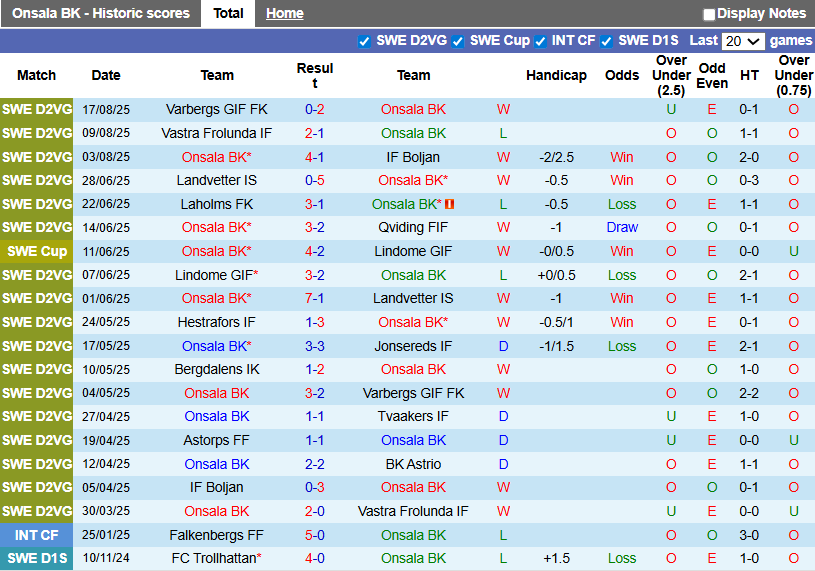Click the 0-5 score at Landvetter IS
The height and width of the screenshot is (571, 815).
[x=314, y=180]
